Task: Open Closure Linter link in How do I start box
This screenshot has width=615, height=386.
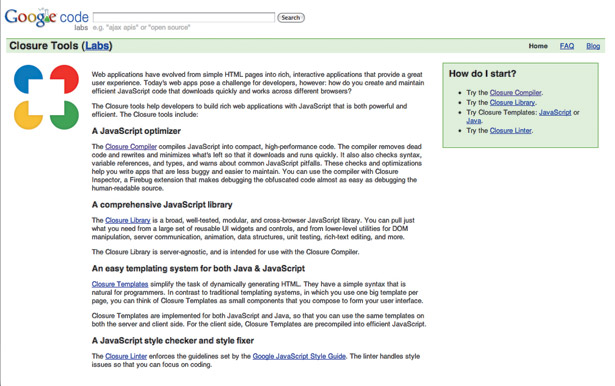Action: [511, 130]
